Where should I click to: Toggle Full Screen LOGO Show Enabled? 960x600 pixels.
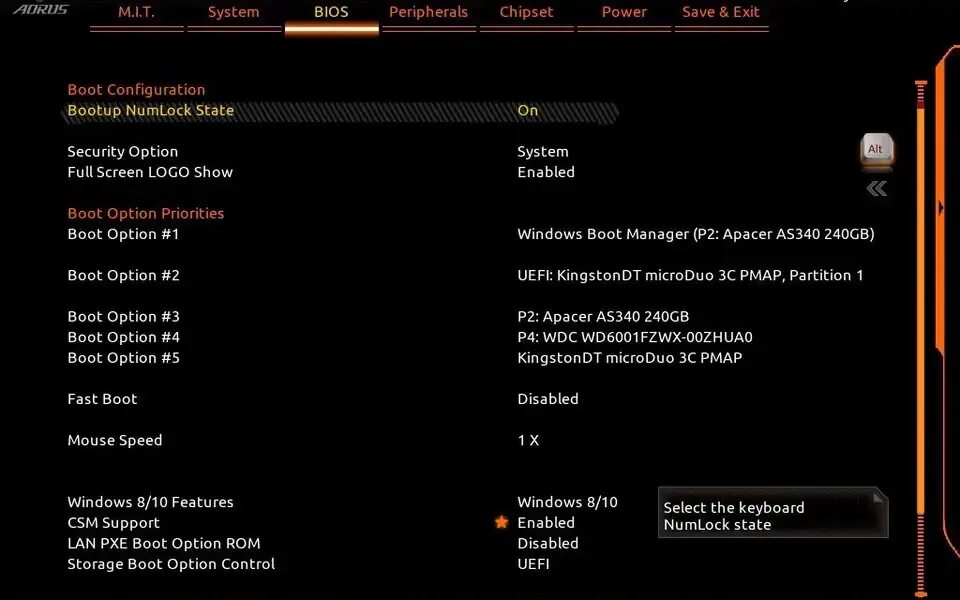pos(546,172)
